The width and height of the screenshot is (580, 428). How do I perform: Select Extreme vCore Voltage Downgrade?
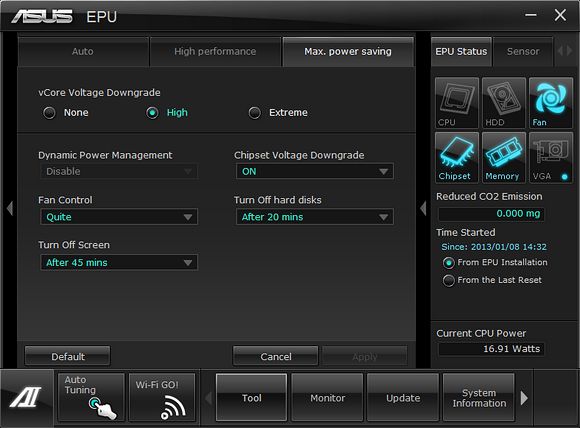254,112
